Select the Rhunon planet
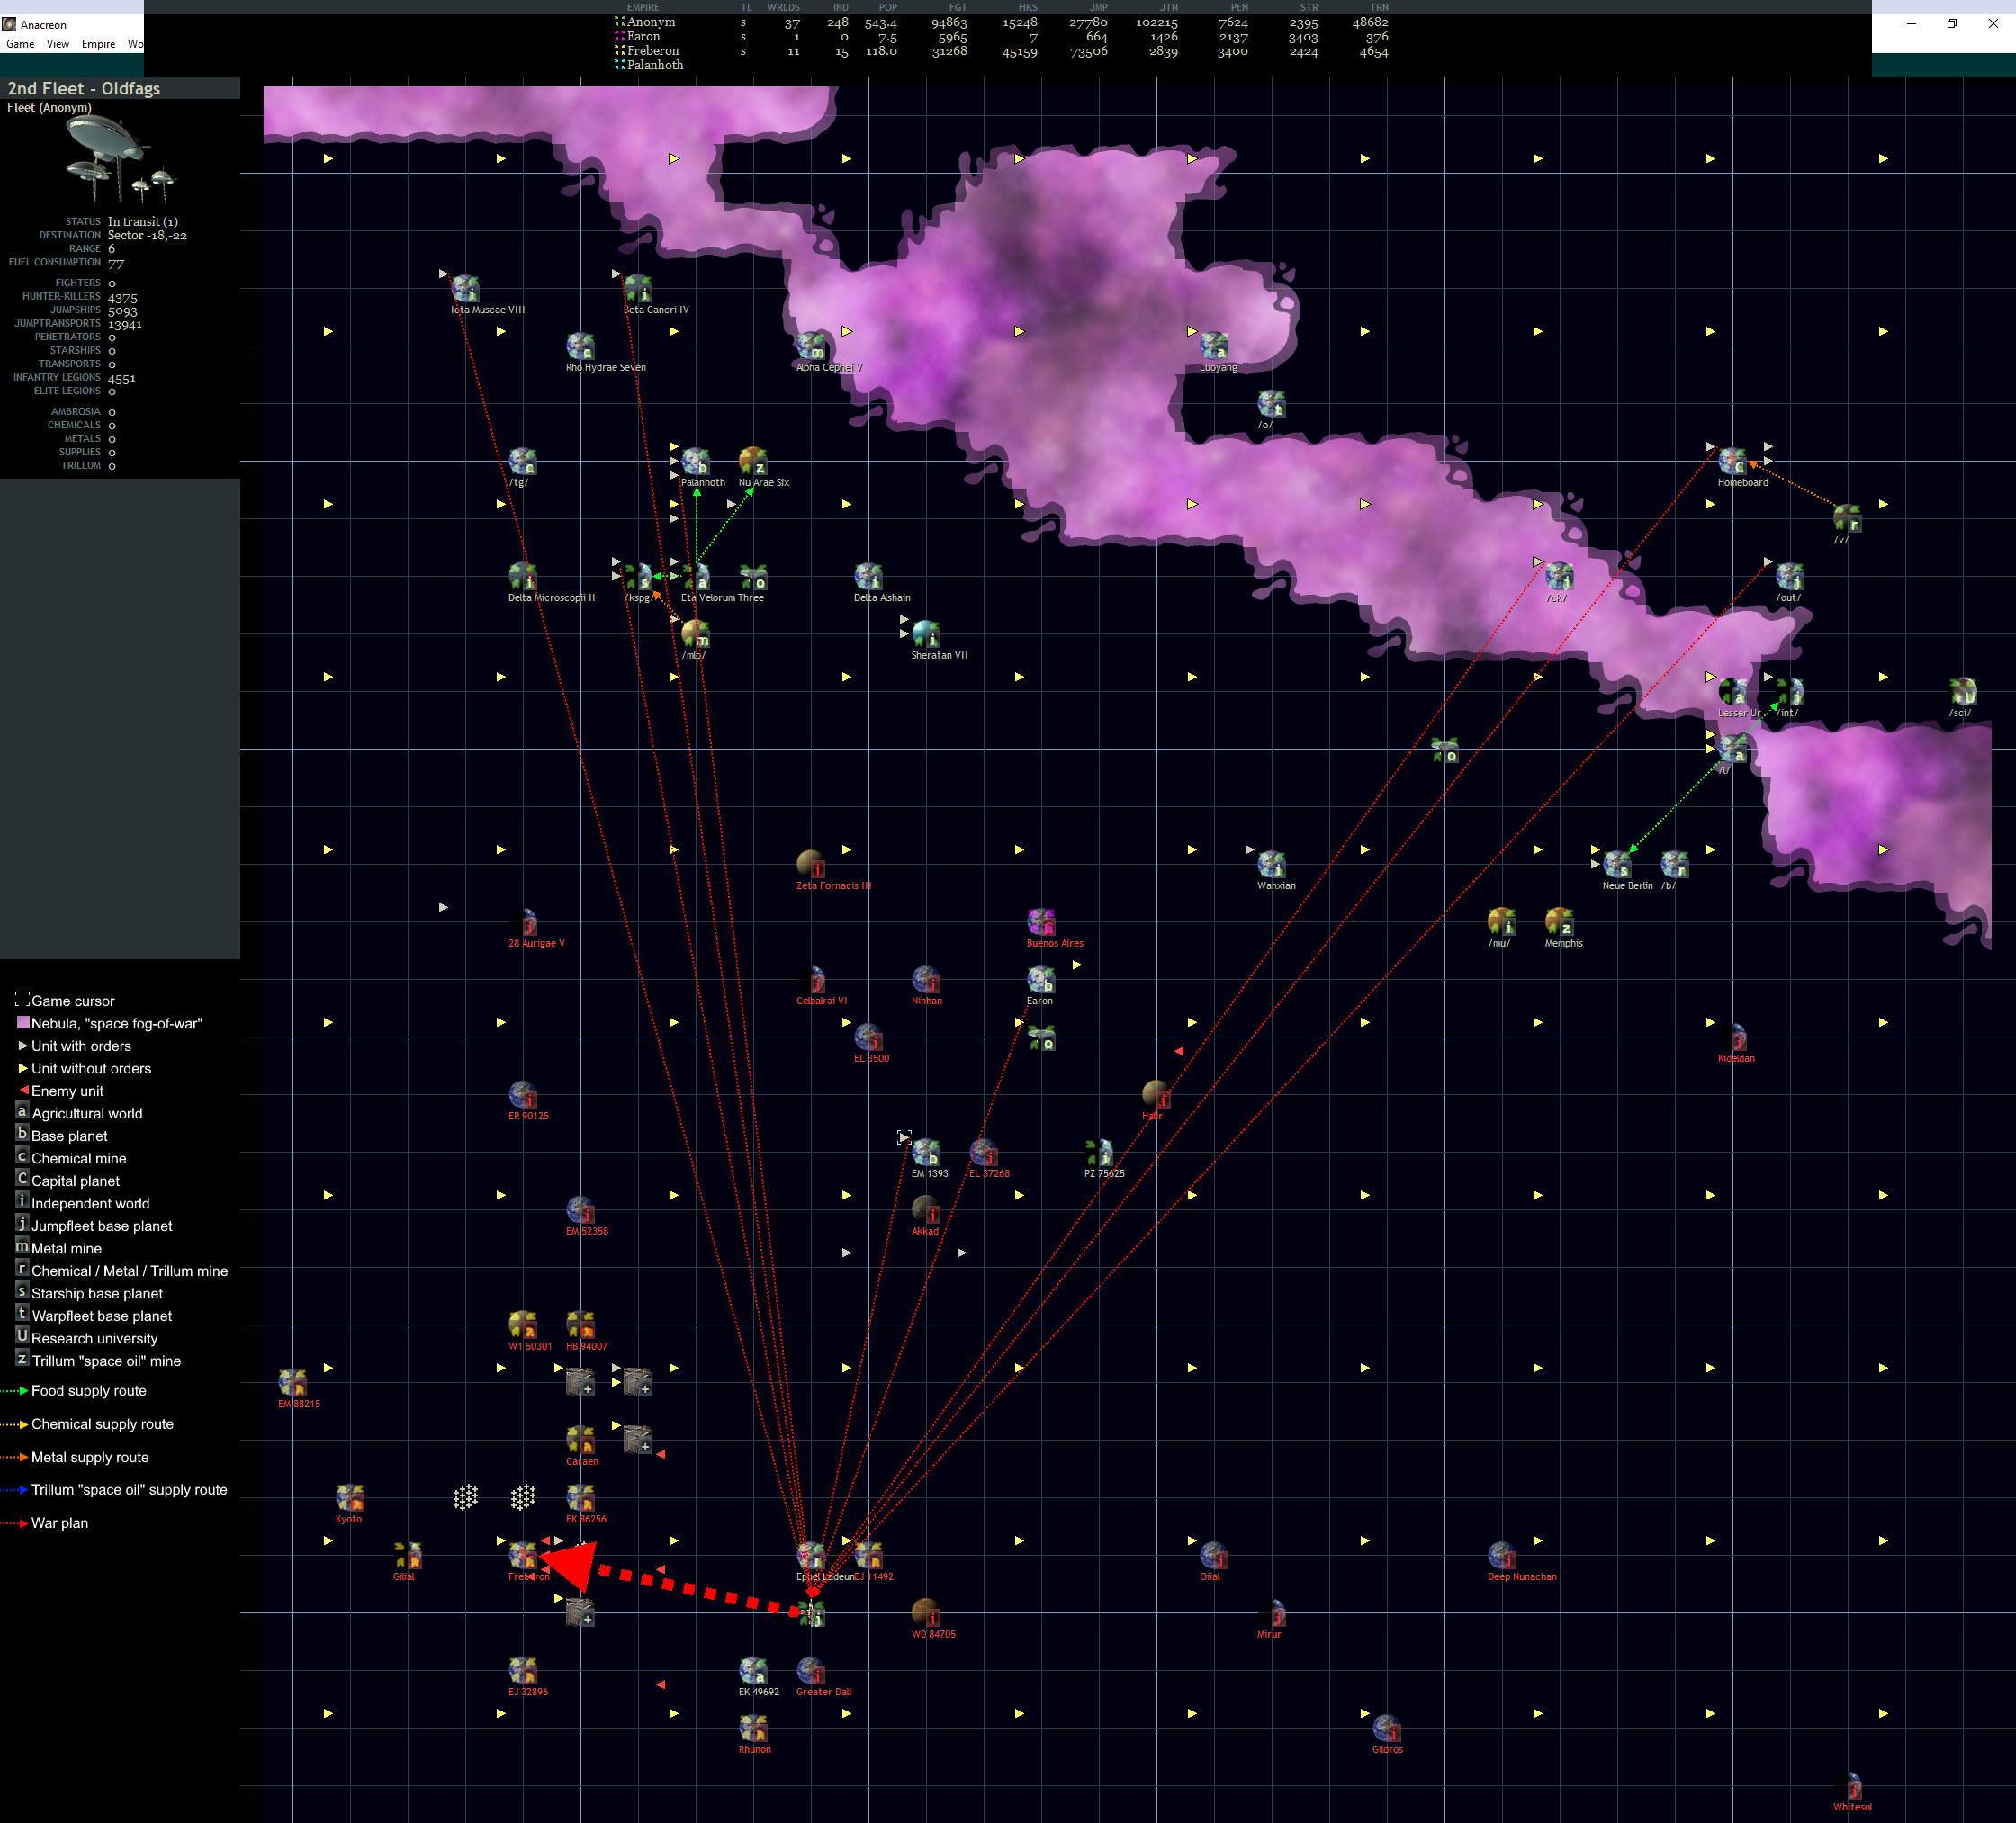This screenshot has height=1823, width=2016. tap(753, 1728)
